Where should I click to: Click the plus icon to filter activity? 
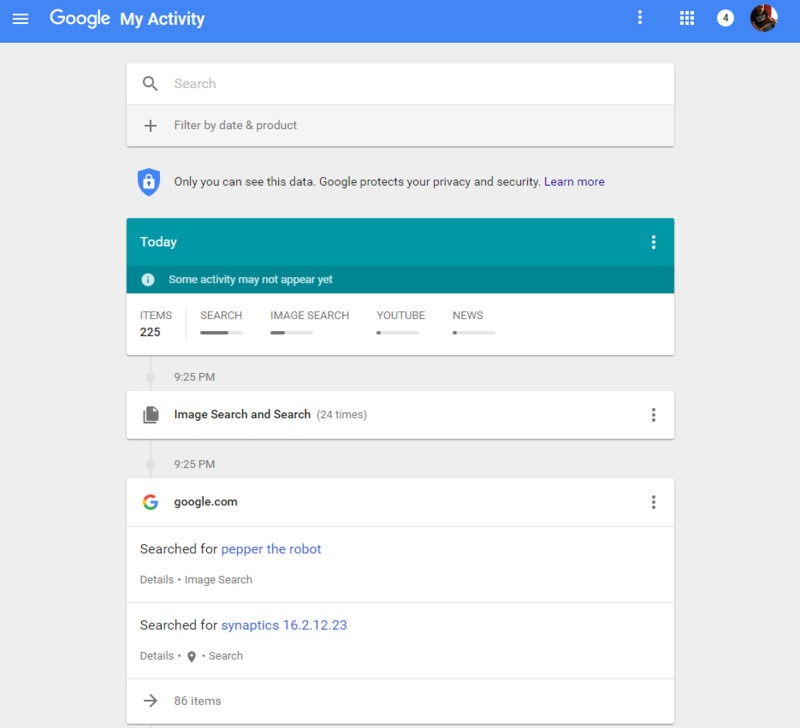pos(151,125)
